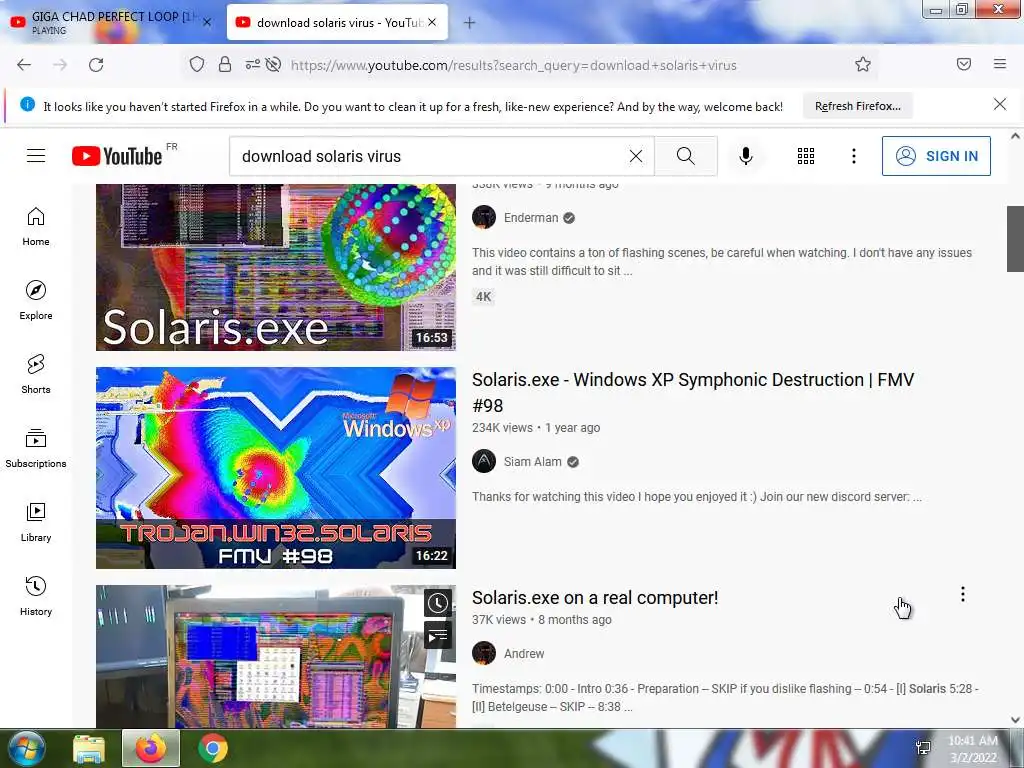Open 'Solaris.exe on a real computer!' title
This screenshot has width=1024, height=768.
point(595,598)
